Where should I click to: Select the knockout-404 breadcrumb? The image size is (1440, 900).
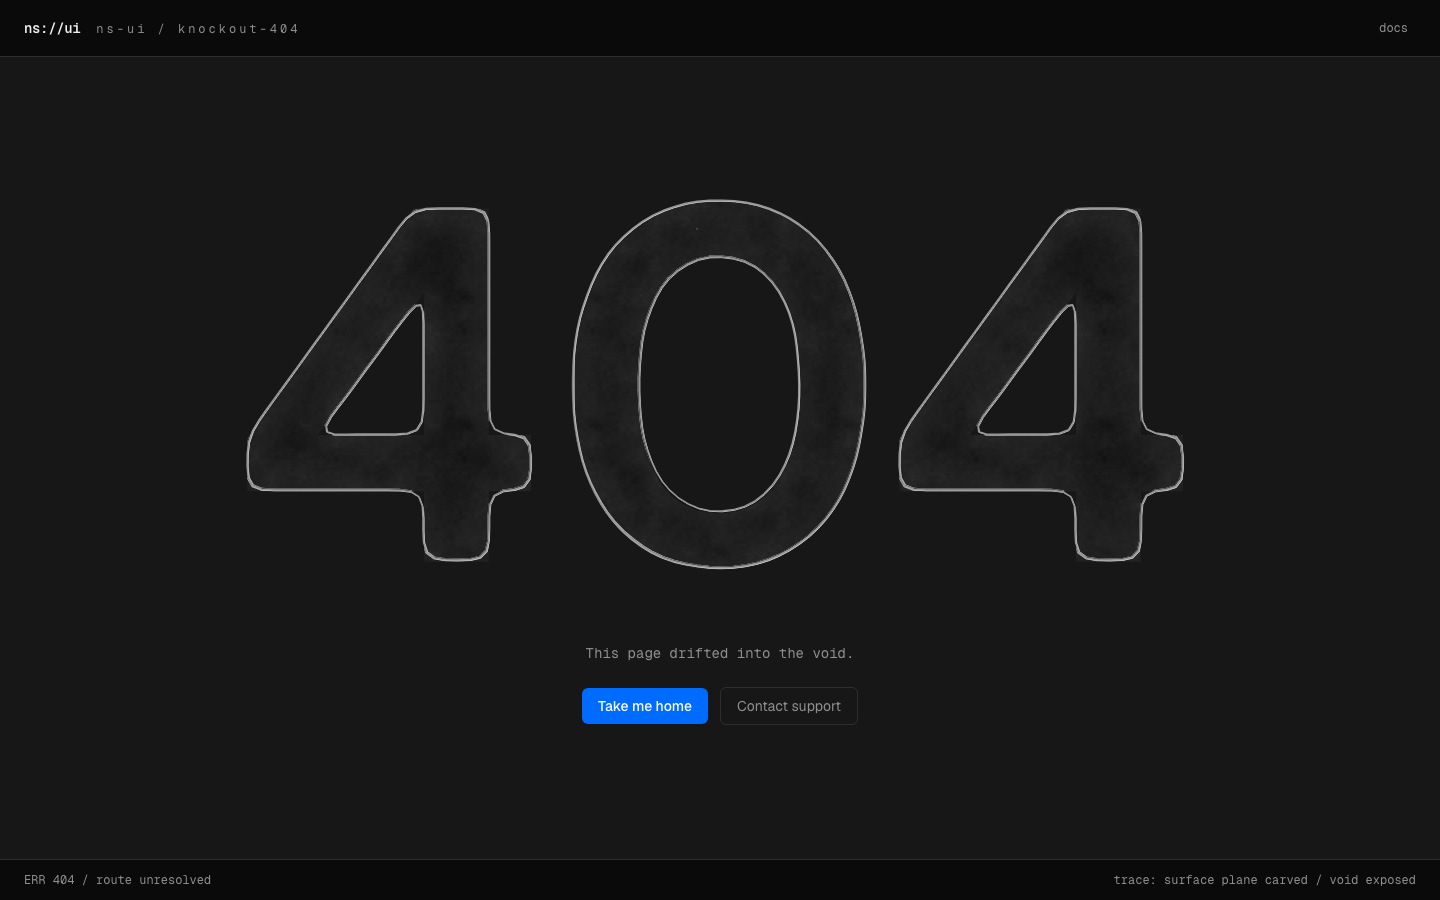238,29
